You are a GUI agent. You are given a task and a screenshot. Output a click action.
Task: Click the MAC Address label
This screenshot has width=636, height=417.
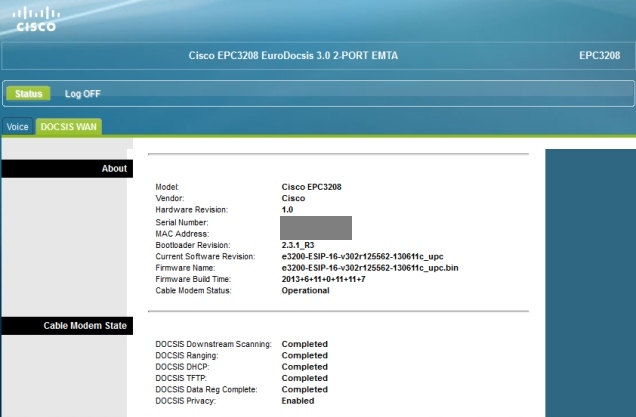[182, 234]
